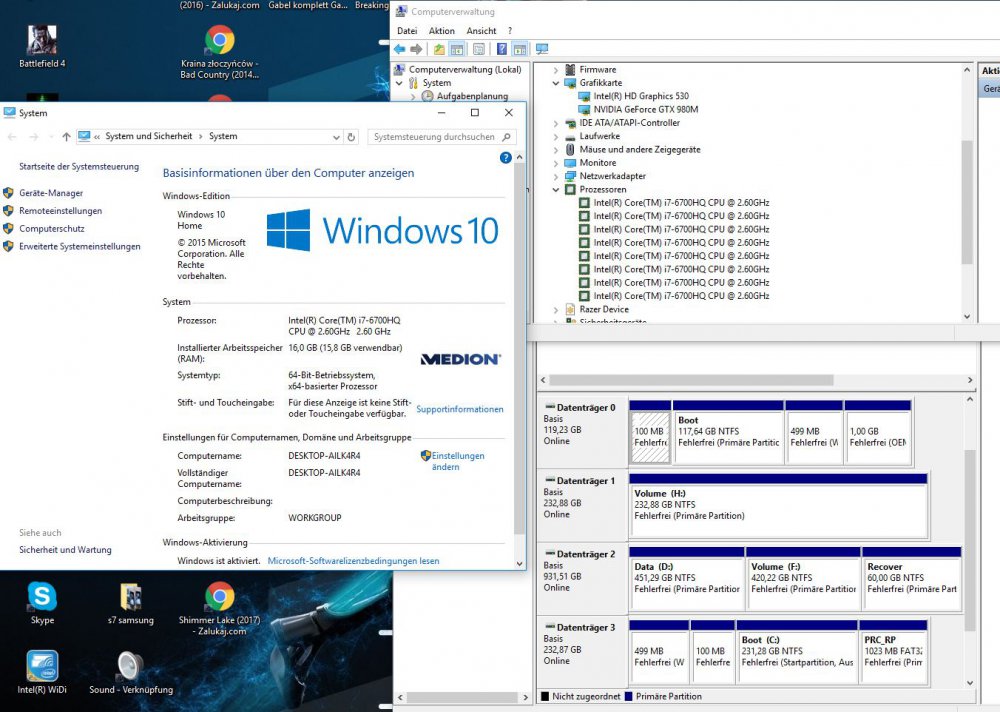The image size is (1000, 712).
Task: Click the Hilfe question mark toolbar icon
Action: [501, 48]
